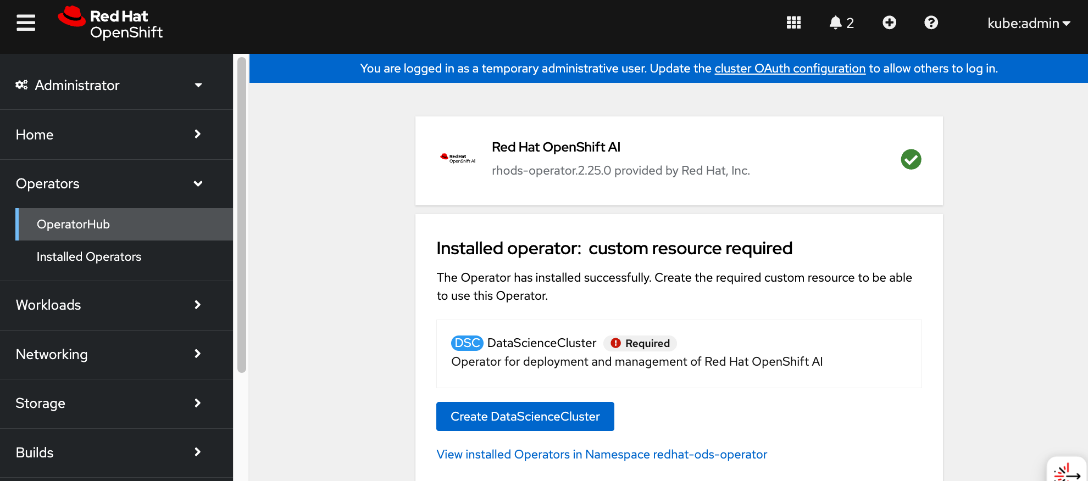Go to Installed Operators in sidebar
The height and width of the screenshot is (481, 1088).
tap(124, 257)
